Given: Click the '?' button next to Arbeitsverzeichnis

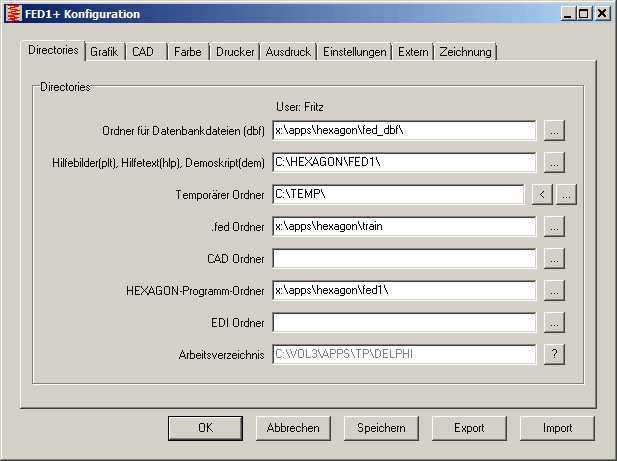Looking at the screenshot, I should point(555,354).
